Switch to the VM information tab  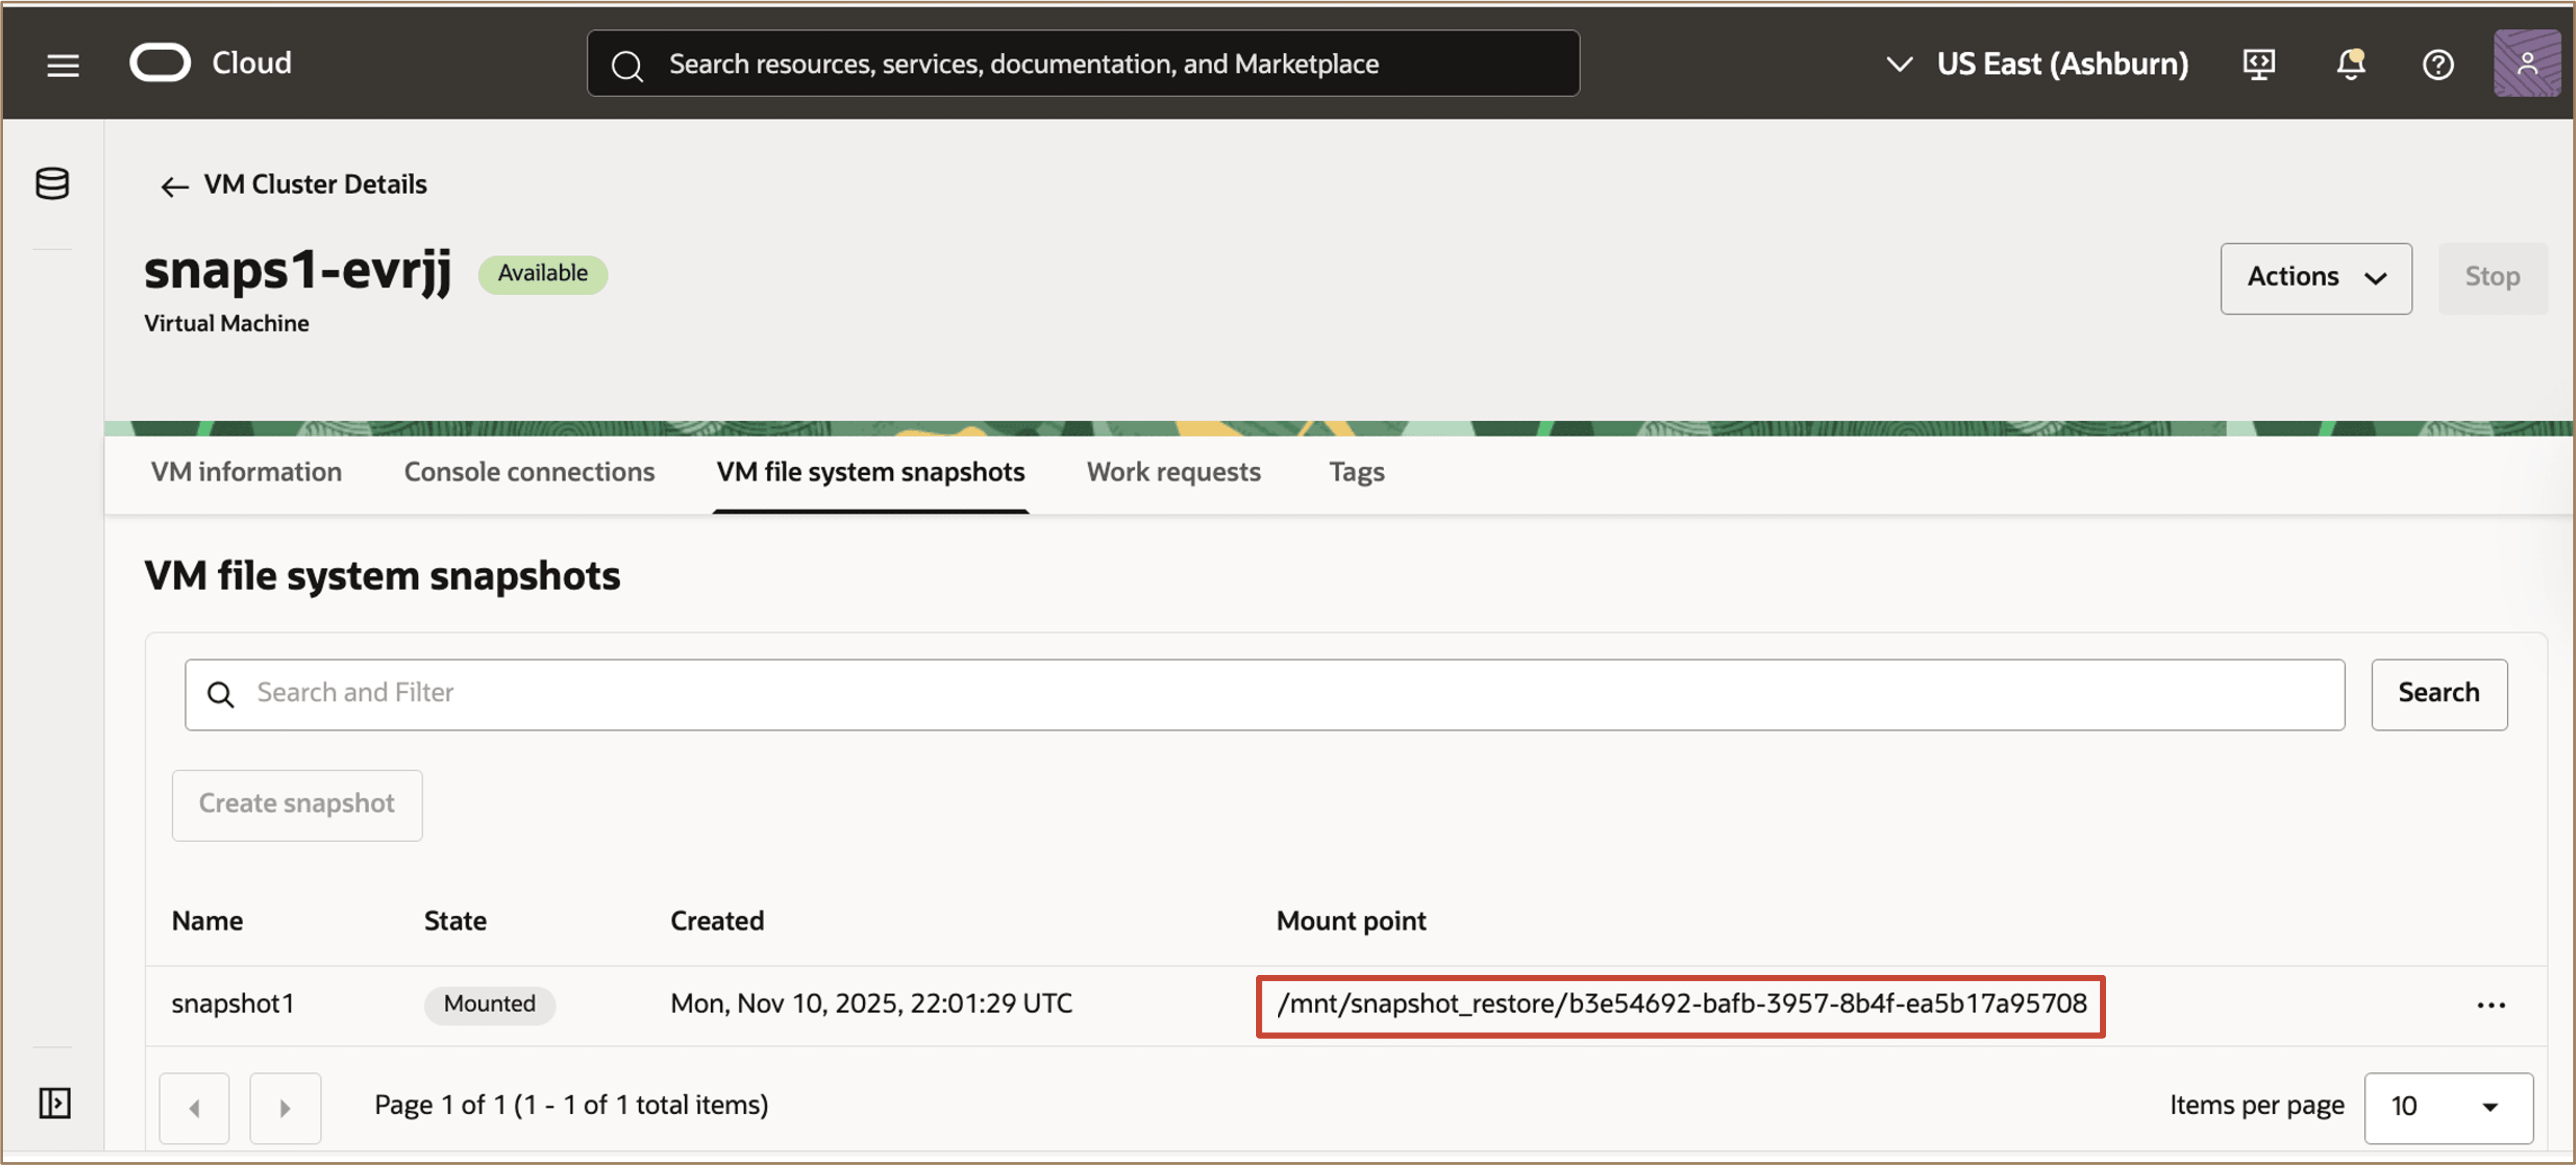(x=246, y=472)
